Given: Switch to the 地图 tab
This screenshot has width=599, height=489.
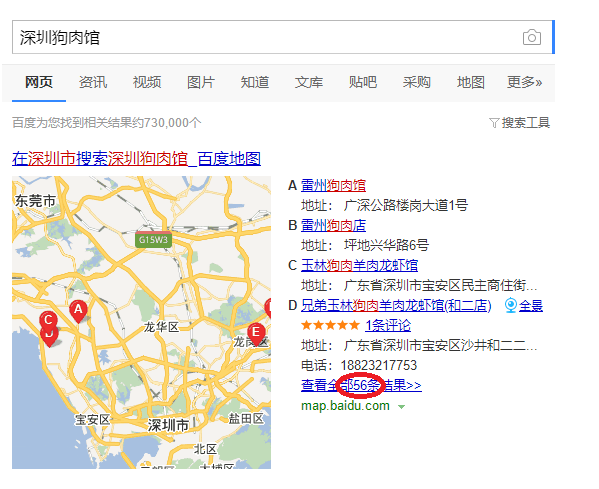Looking at the screenshot, I should tap(471, 82).
